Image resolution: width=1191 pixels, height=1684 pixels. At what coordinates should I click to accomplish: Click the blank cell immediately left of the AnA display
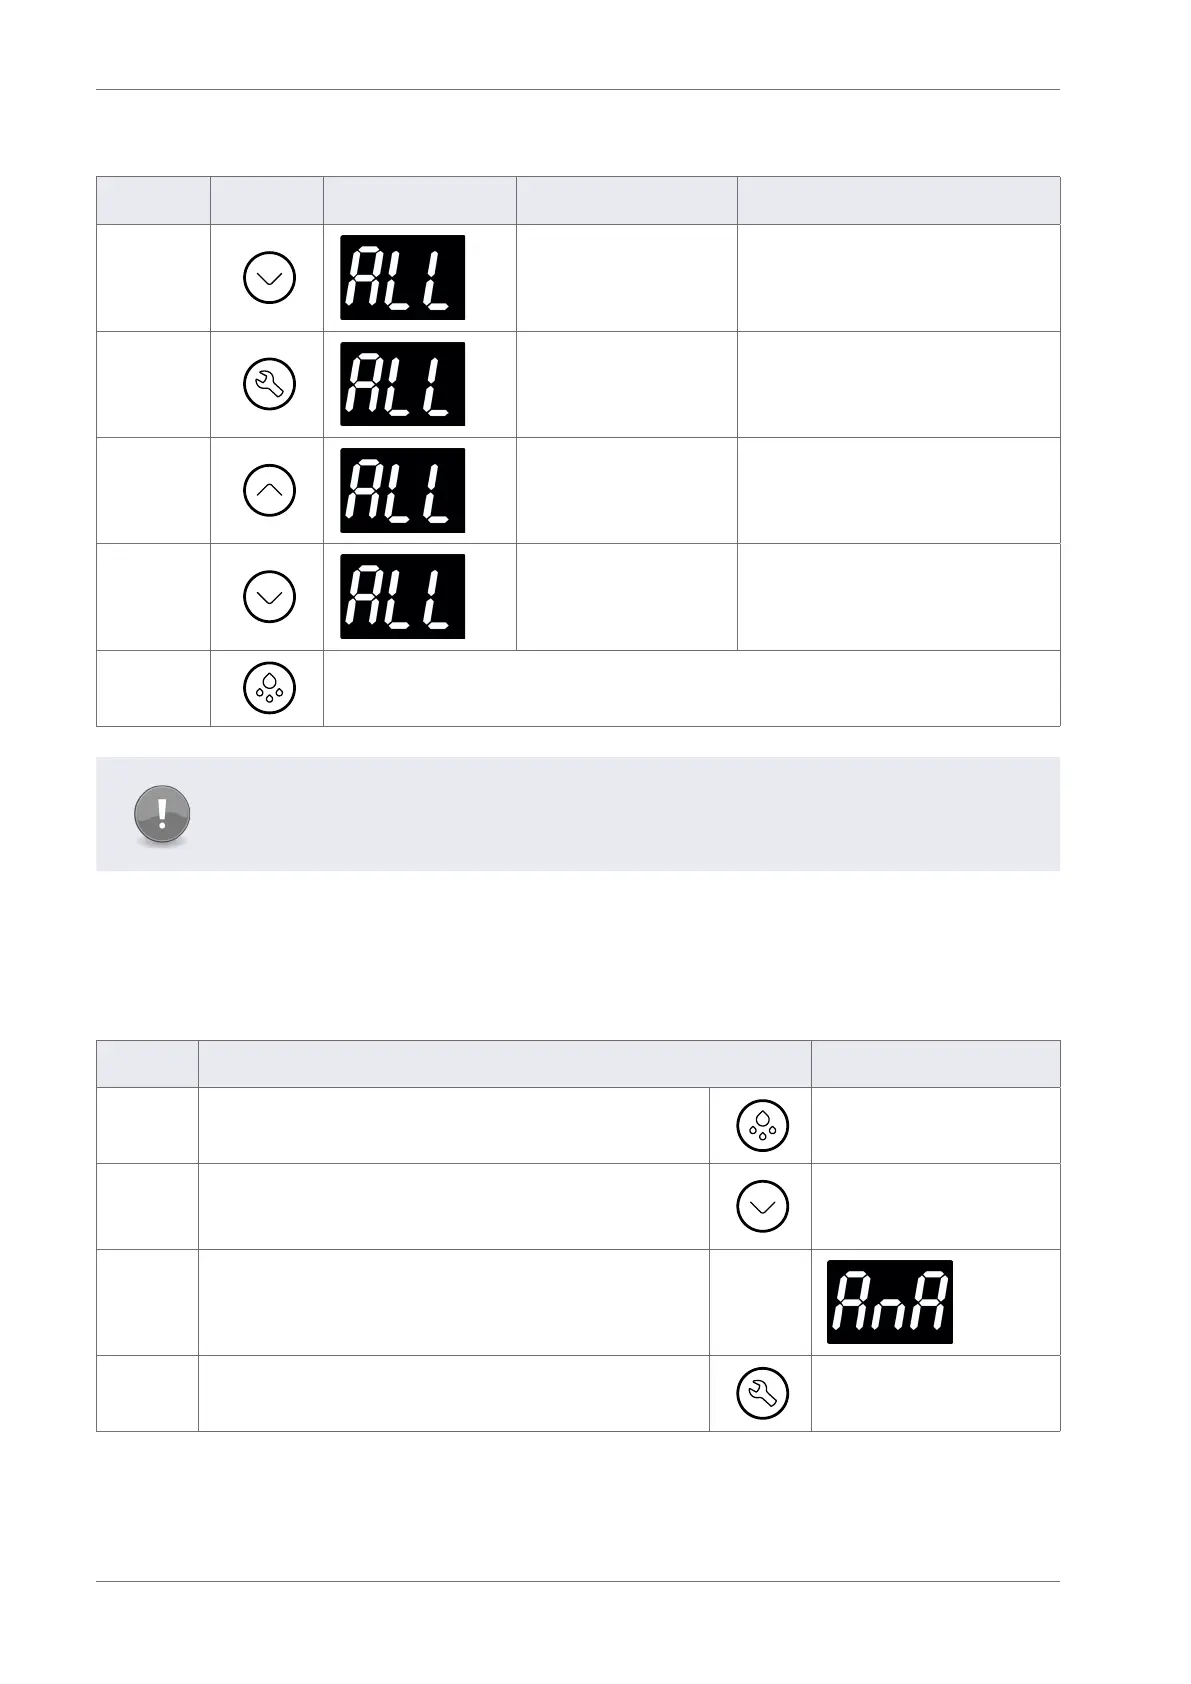pyautogui.click(x=760, y=1302)
